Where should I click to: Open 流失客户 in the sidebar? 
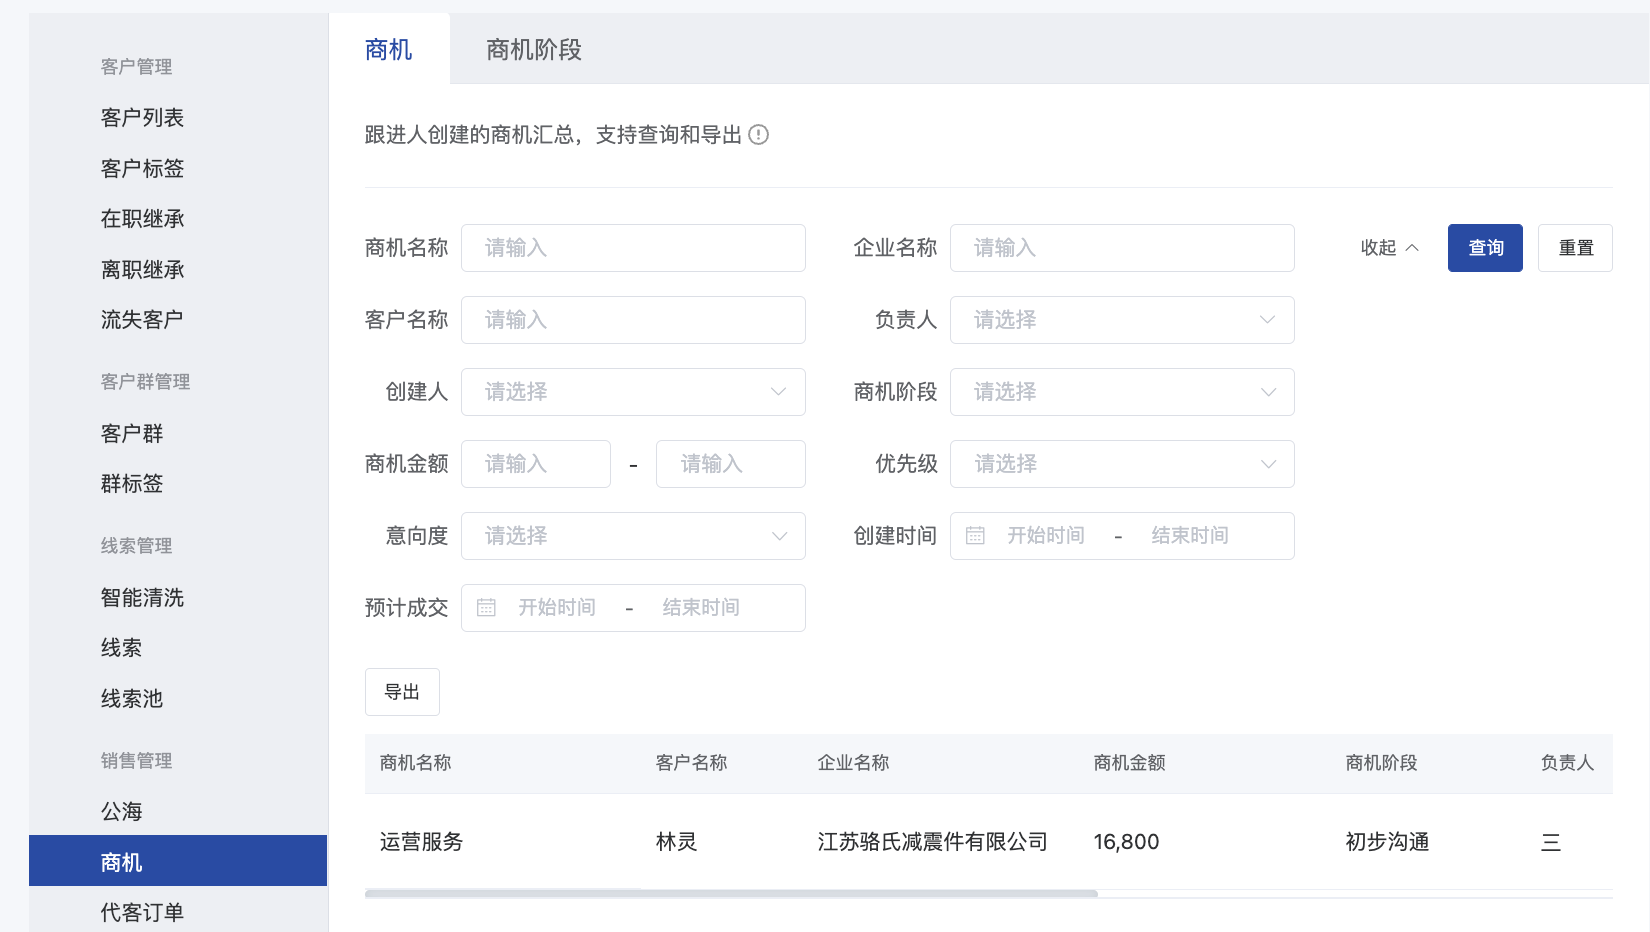(142, 320)
